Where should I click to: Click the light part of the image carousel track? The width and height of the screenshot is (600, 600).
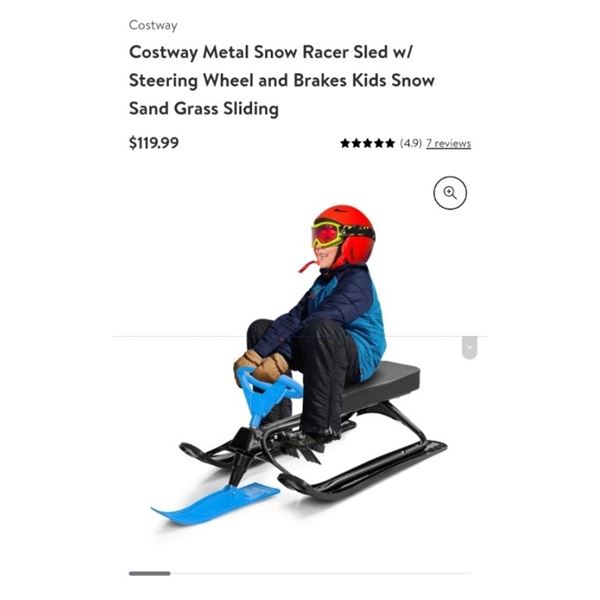[x=321, y=573]
